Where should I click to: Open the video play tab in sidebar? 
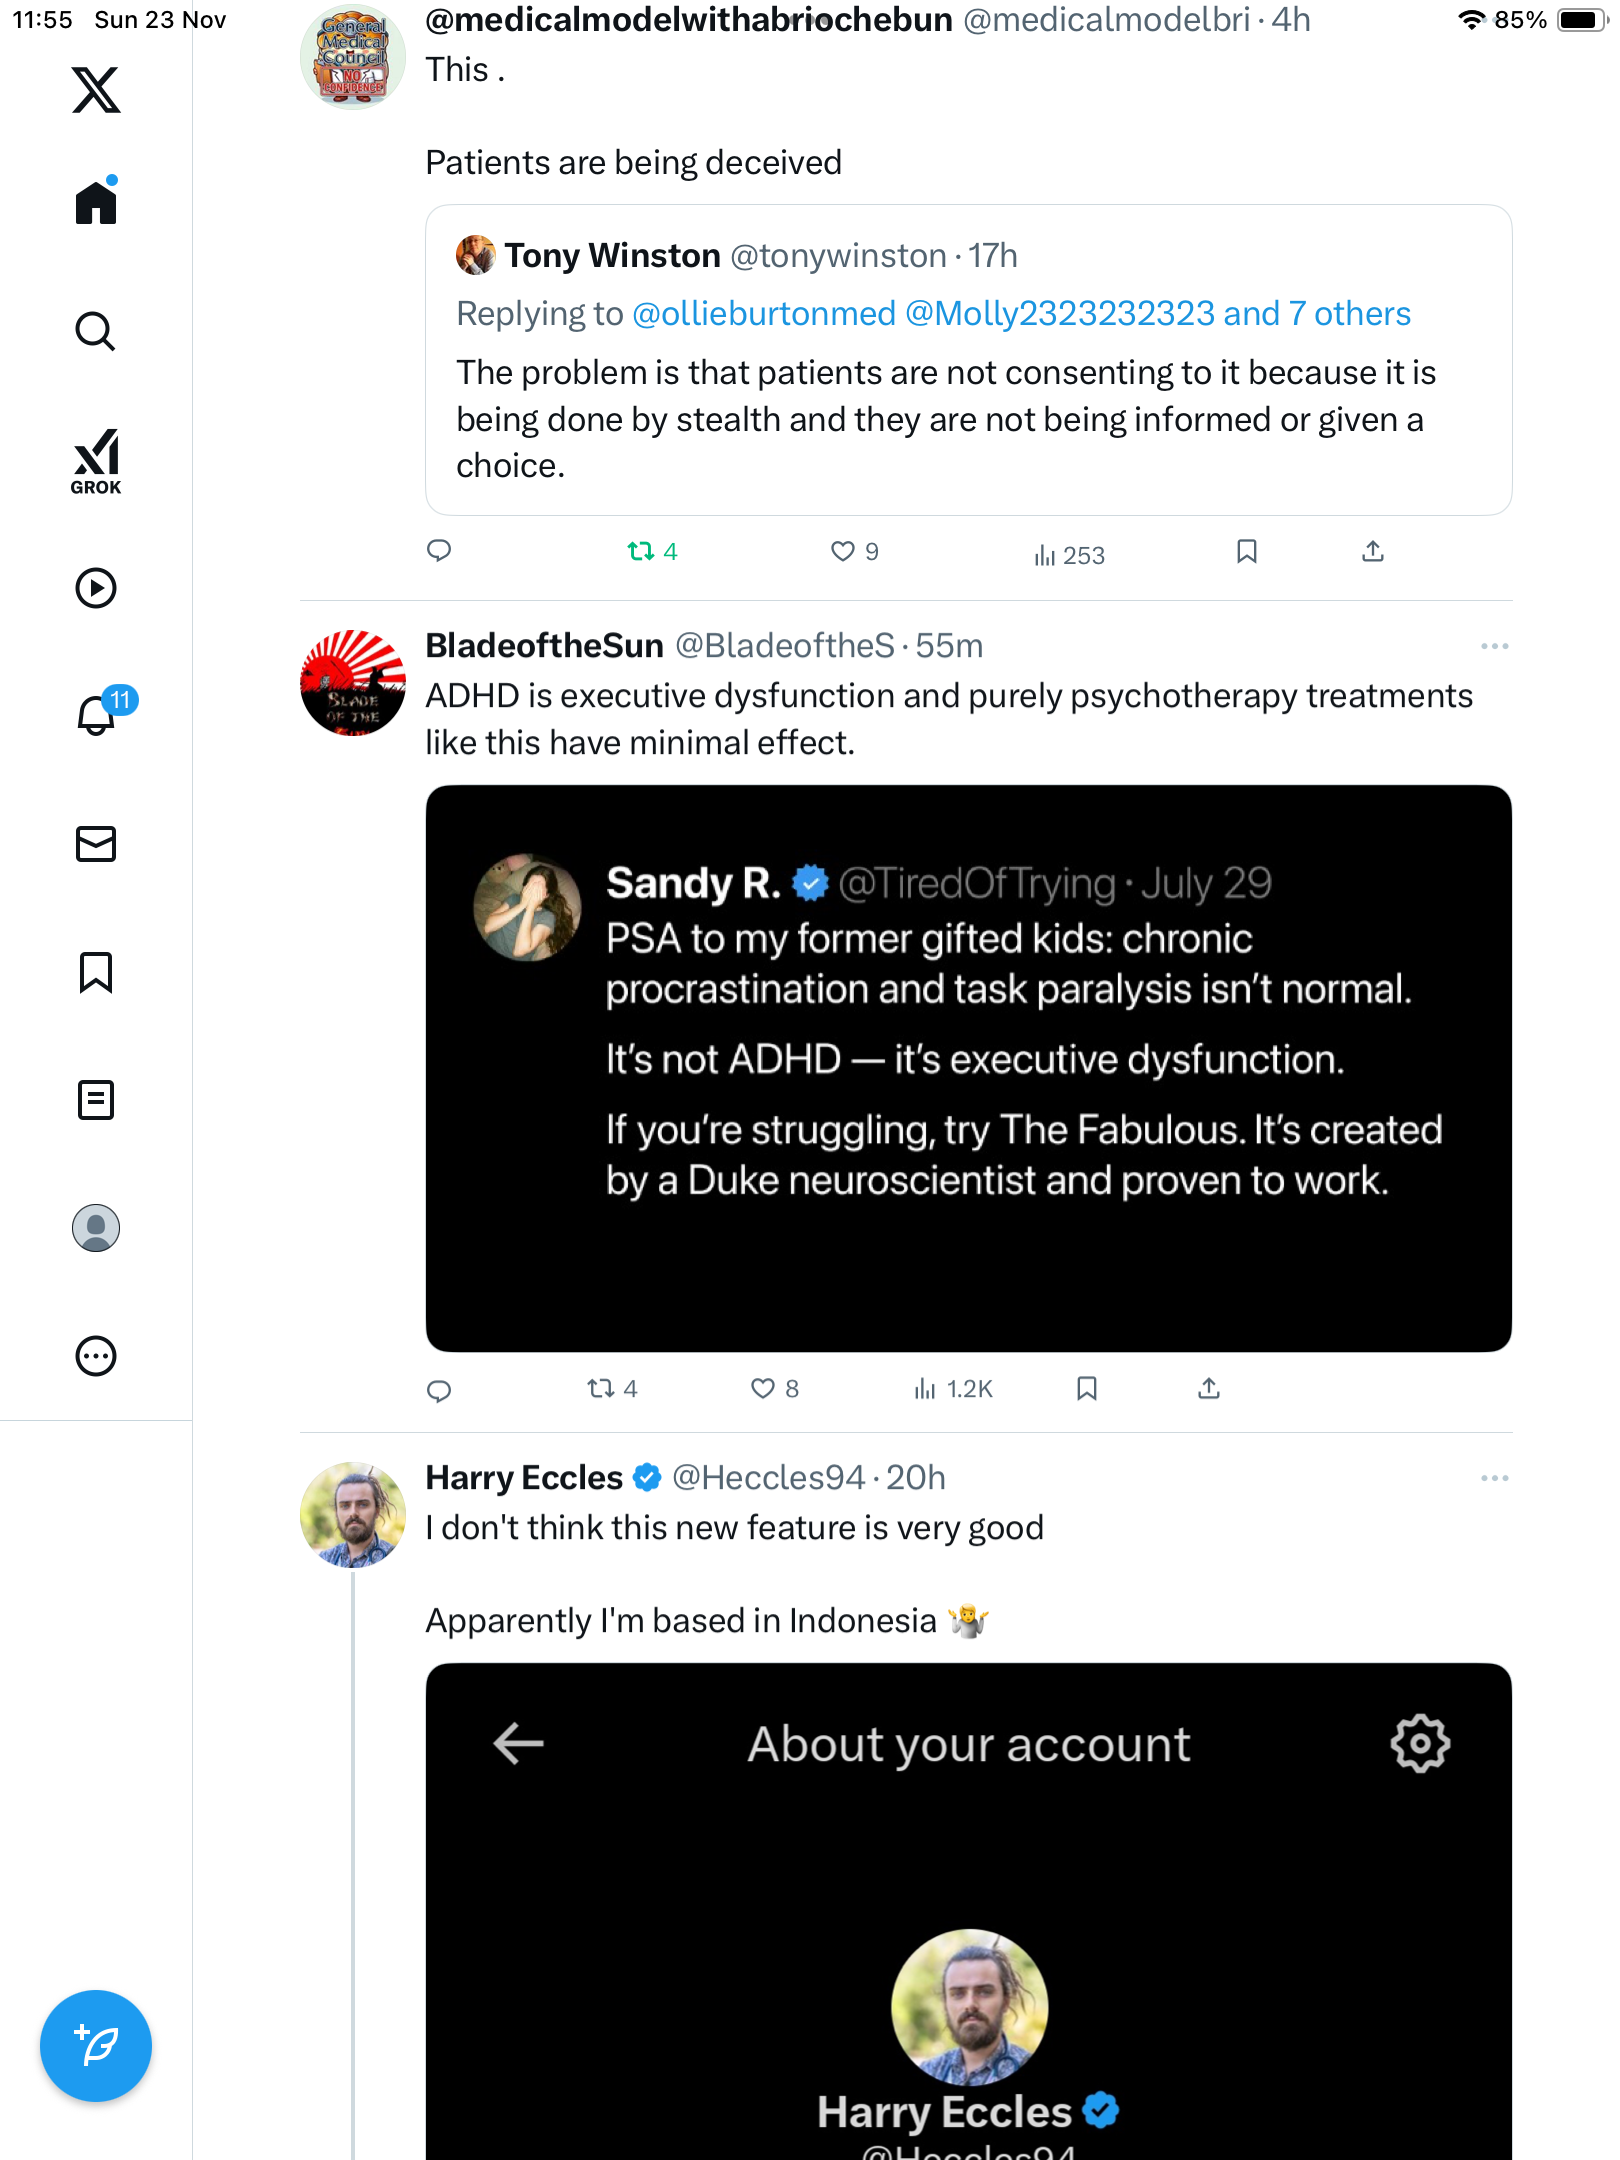(x=96, y=588)
